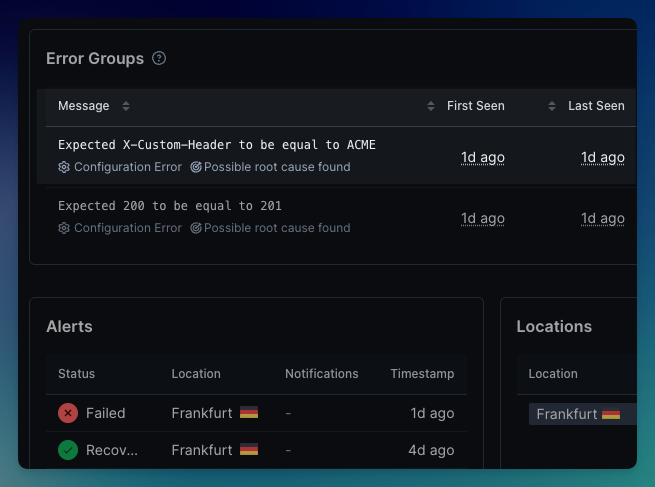The image size is (655, 487).
Task: Click German flag in Failed alert row
Action: [x=249, y=413]
